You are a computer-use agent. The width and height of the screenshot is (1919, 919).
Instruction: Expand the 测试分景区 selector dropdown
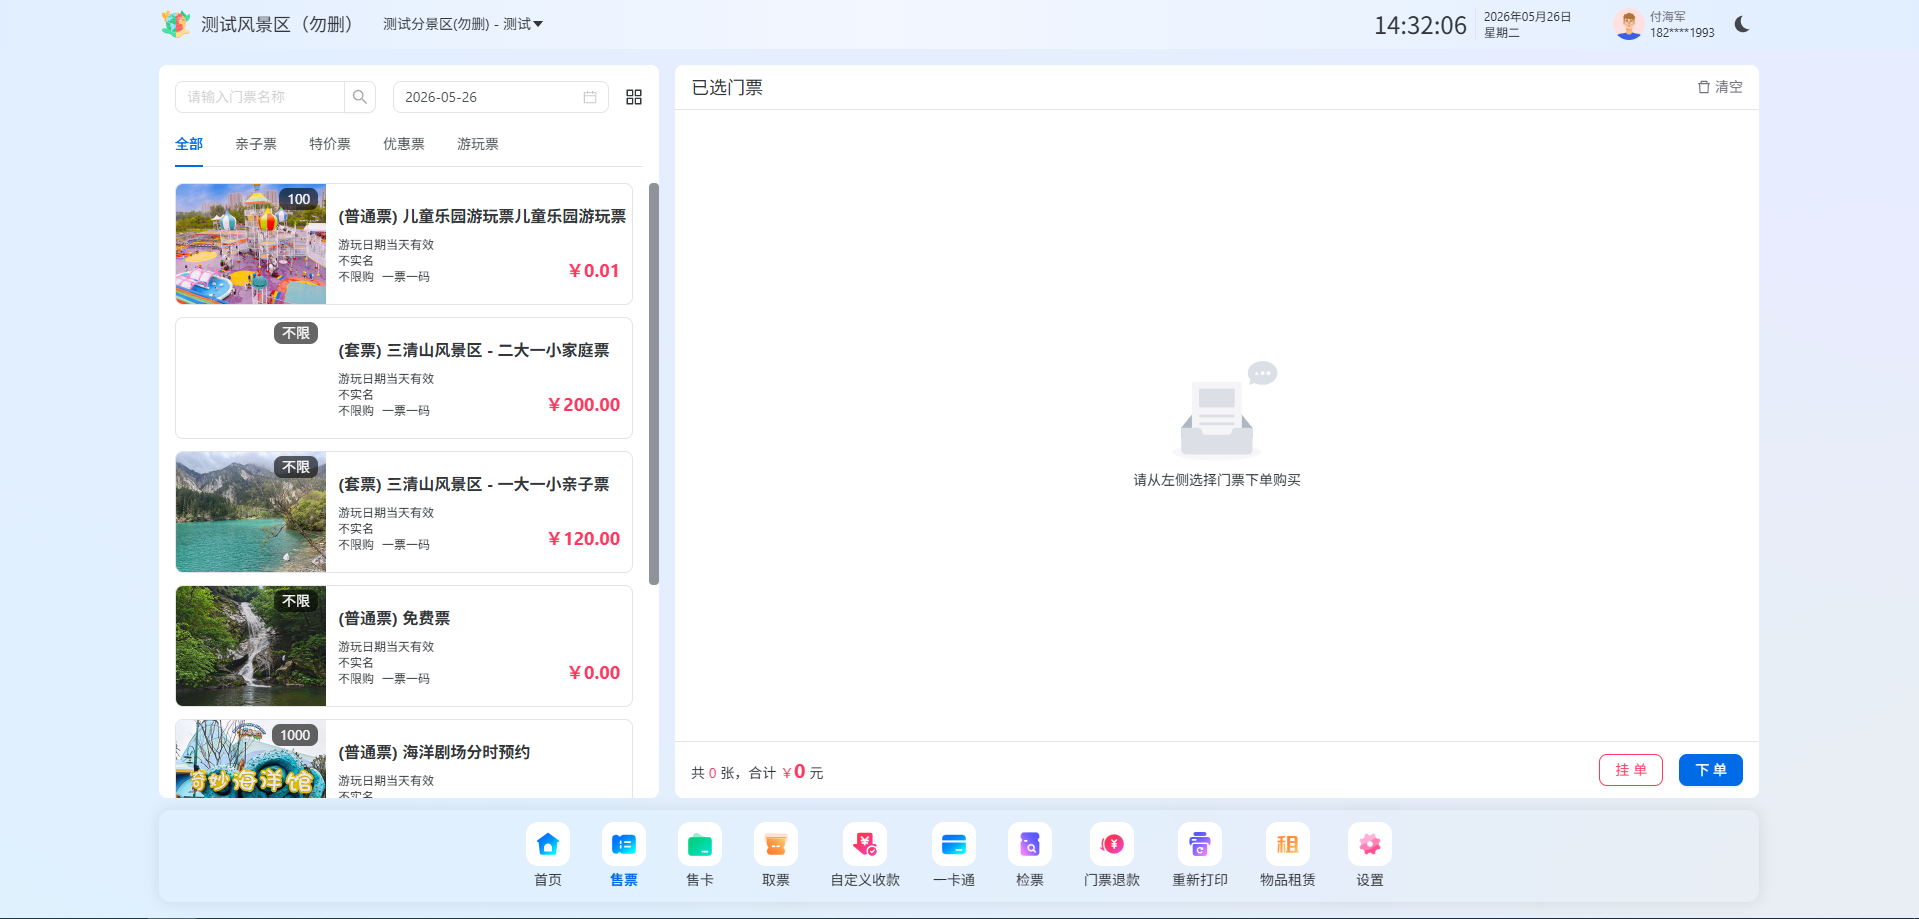[x=463, y=24]
